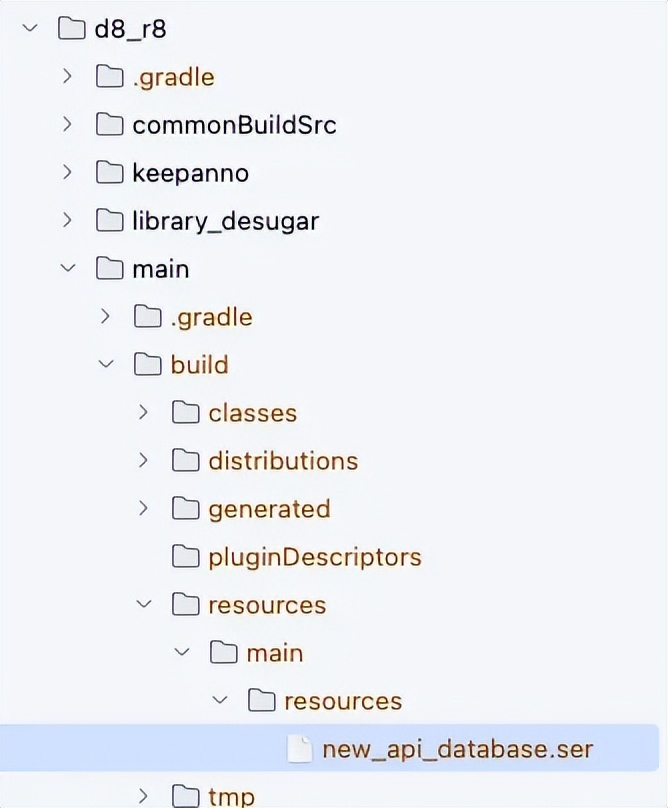
Task: Expand the keepanno folder chevron
Action: (x=67, y=173)
